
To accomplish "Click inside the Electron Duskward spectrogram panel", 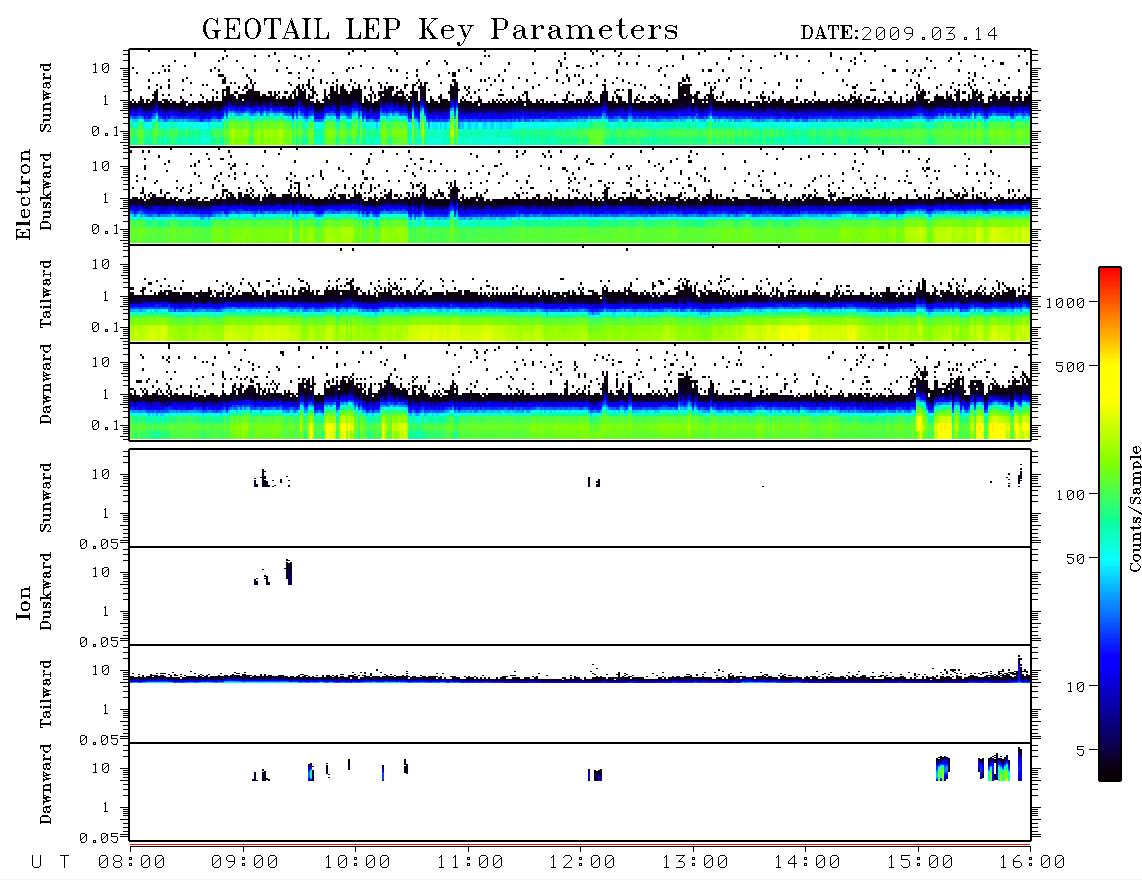I will (580, 195).
